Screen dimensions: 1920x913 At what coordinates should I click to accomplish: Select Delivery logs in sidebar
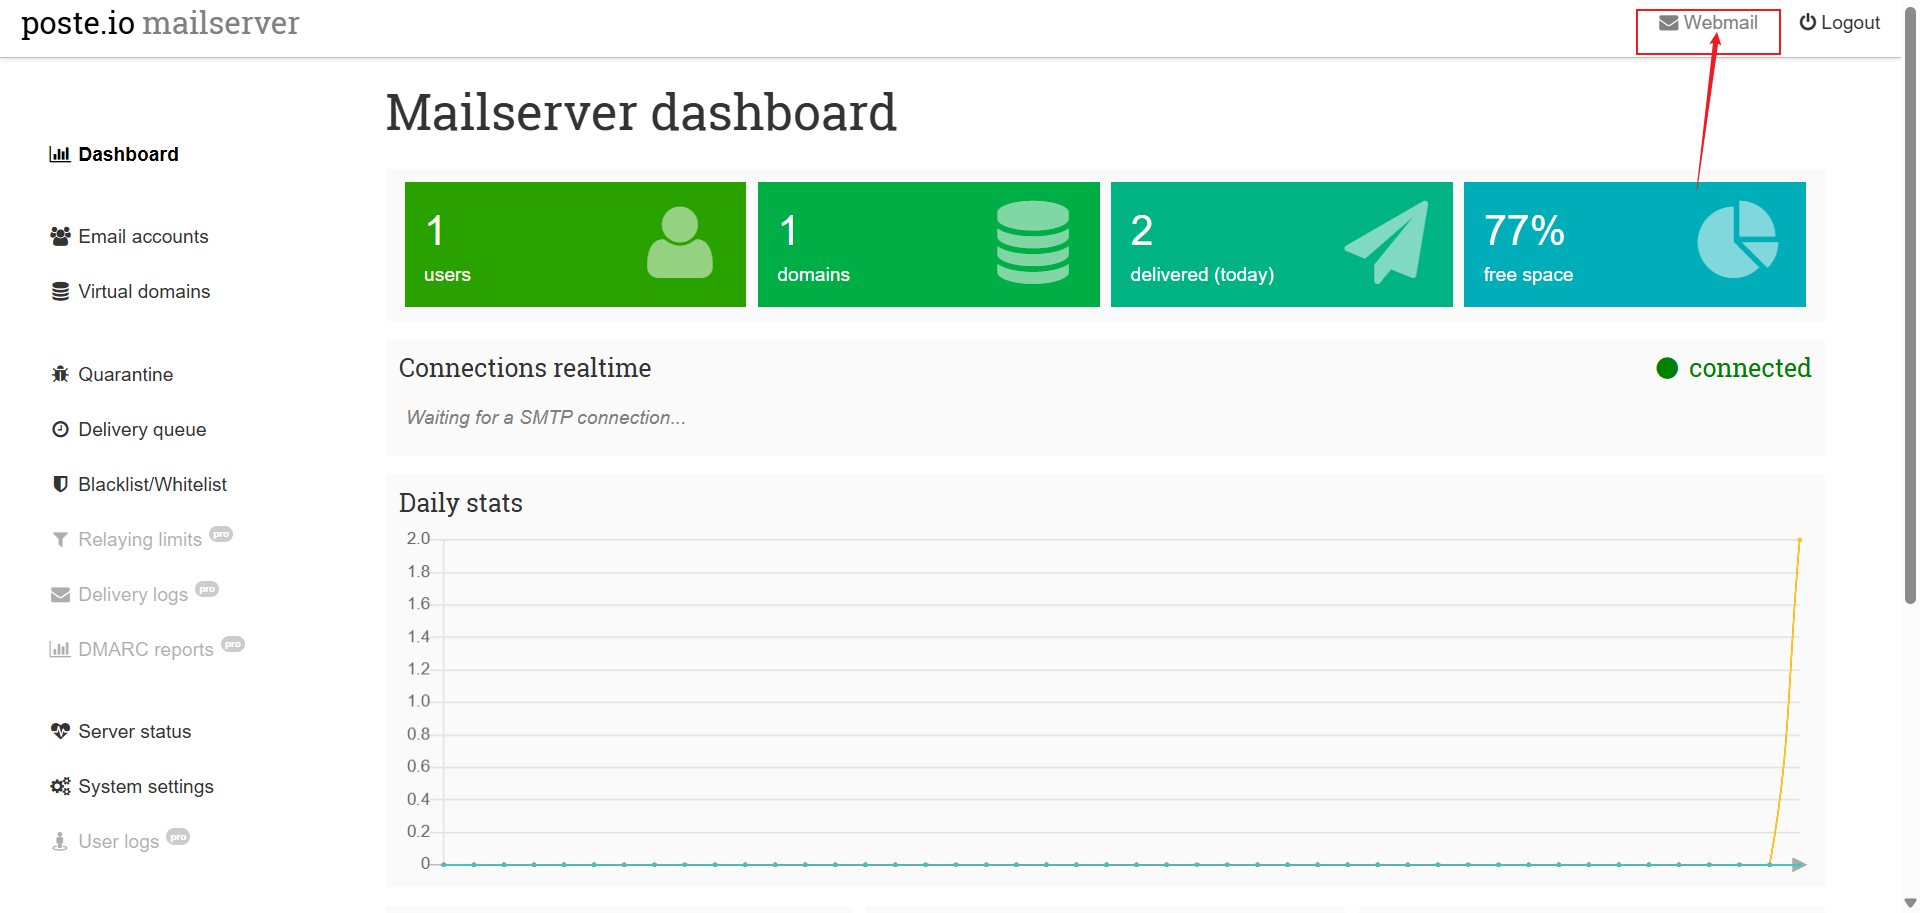[x=133, y=595]
